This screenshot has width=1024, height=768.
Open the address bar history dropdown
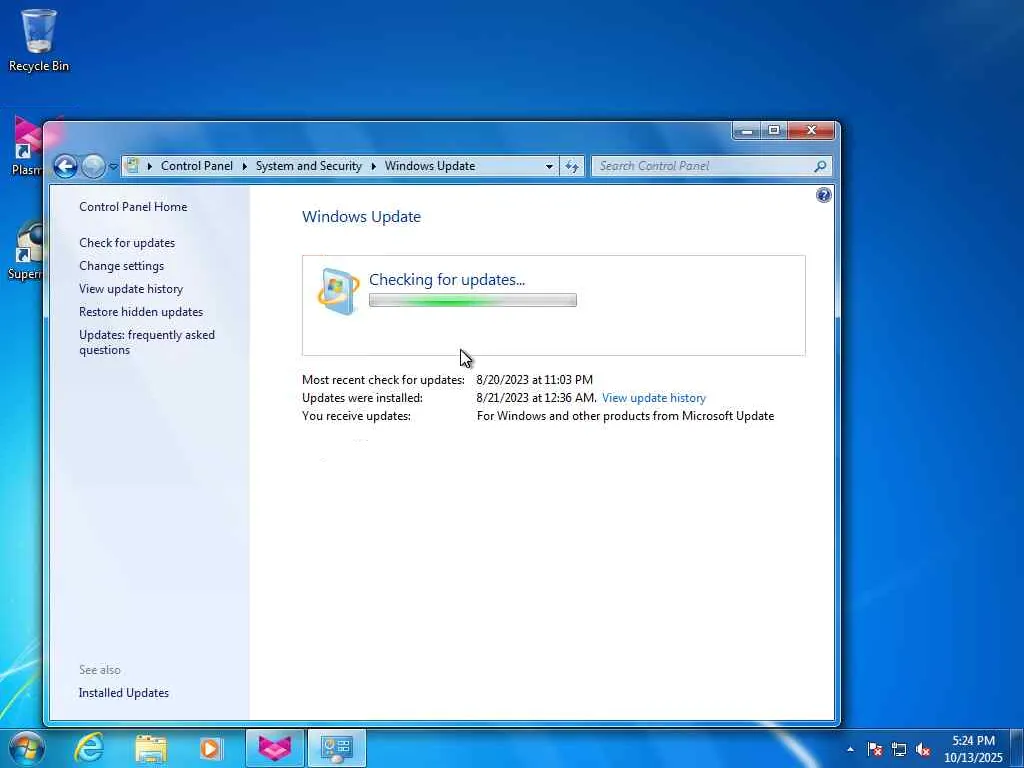coord(549,167)
